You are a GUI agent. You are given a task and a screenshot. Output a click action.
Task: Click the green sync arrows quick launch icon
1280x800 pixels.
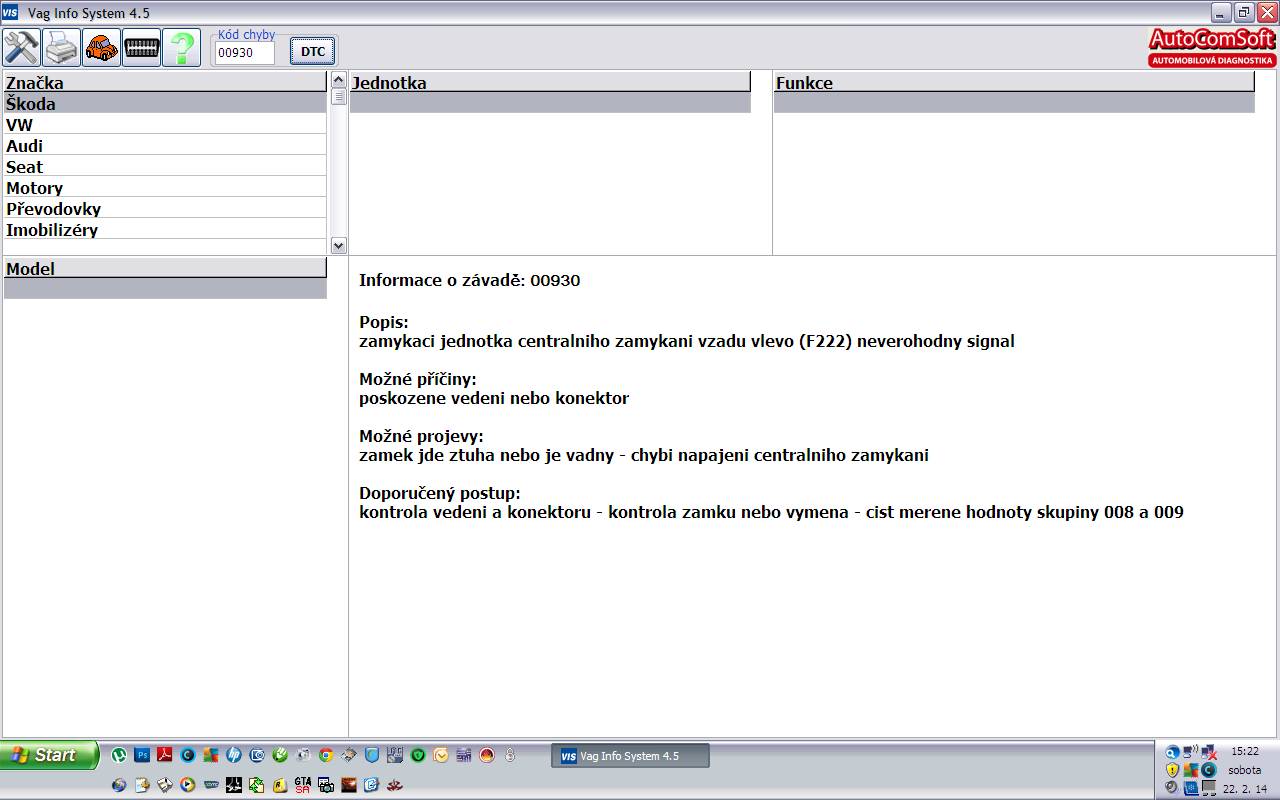pos(256,785)
